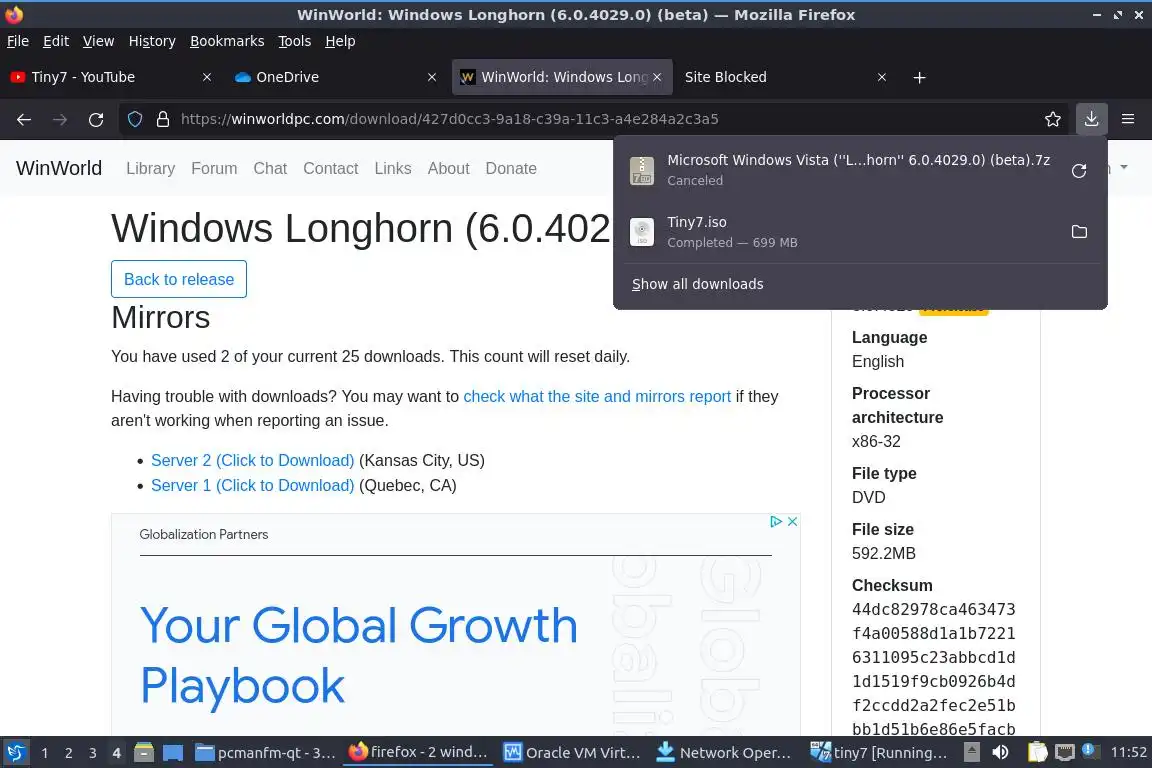Open the WinWorld home logo link

coord(59,168)
